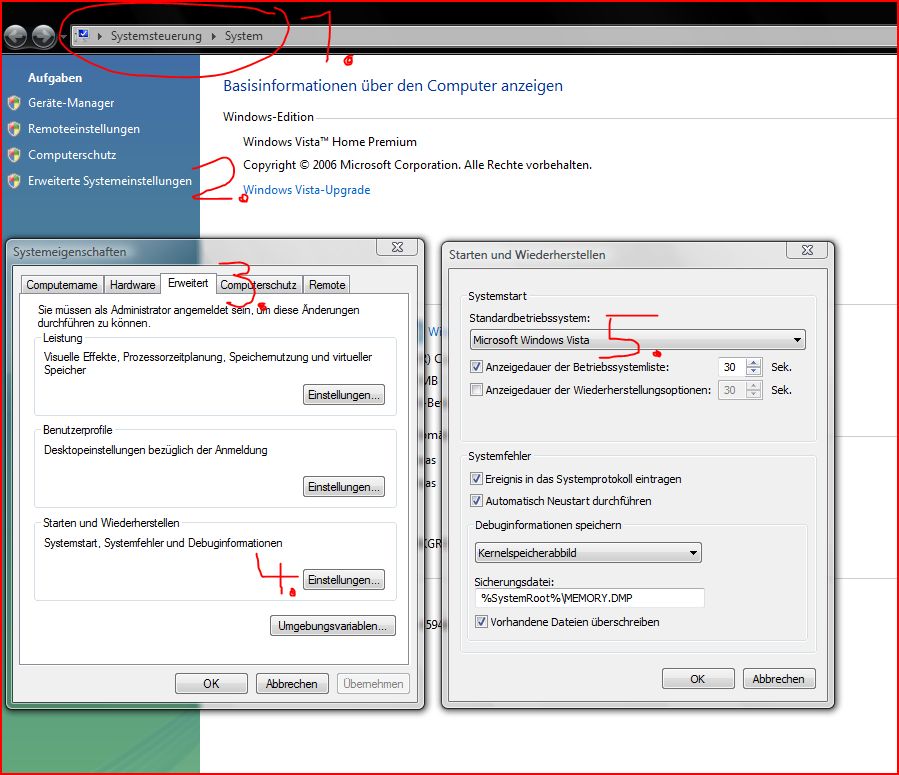This screenshot has height=775, width=899.
Task: Click the Sicherungsdatei path field
Action: (x=589, y=598)
